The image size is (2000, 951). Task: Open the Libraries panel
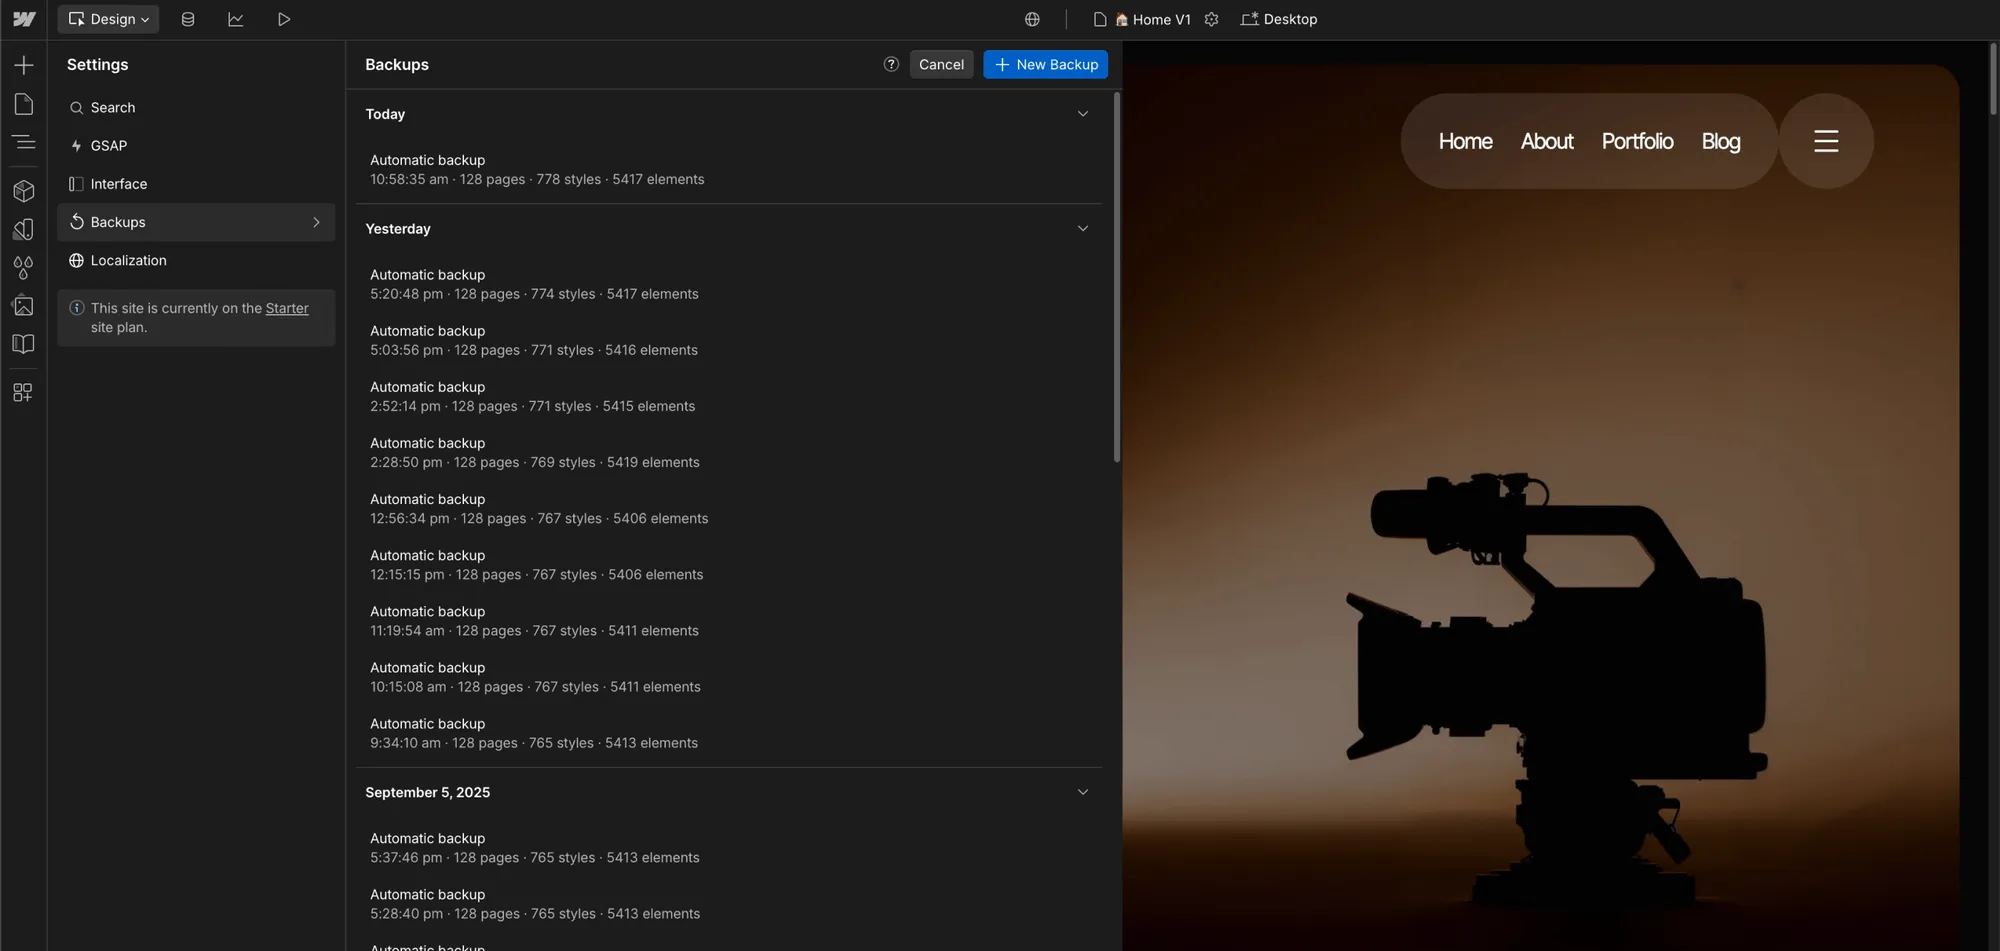tap(24, 343)
